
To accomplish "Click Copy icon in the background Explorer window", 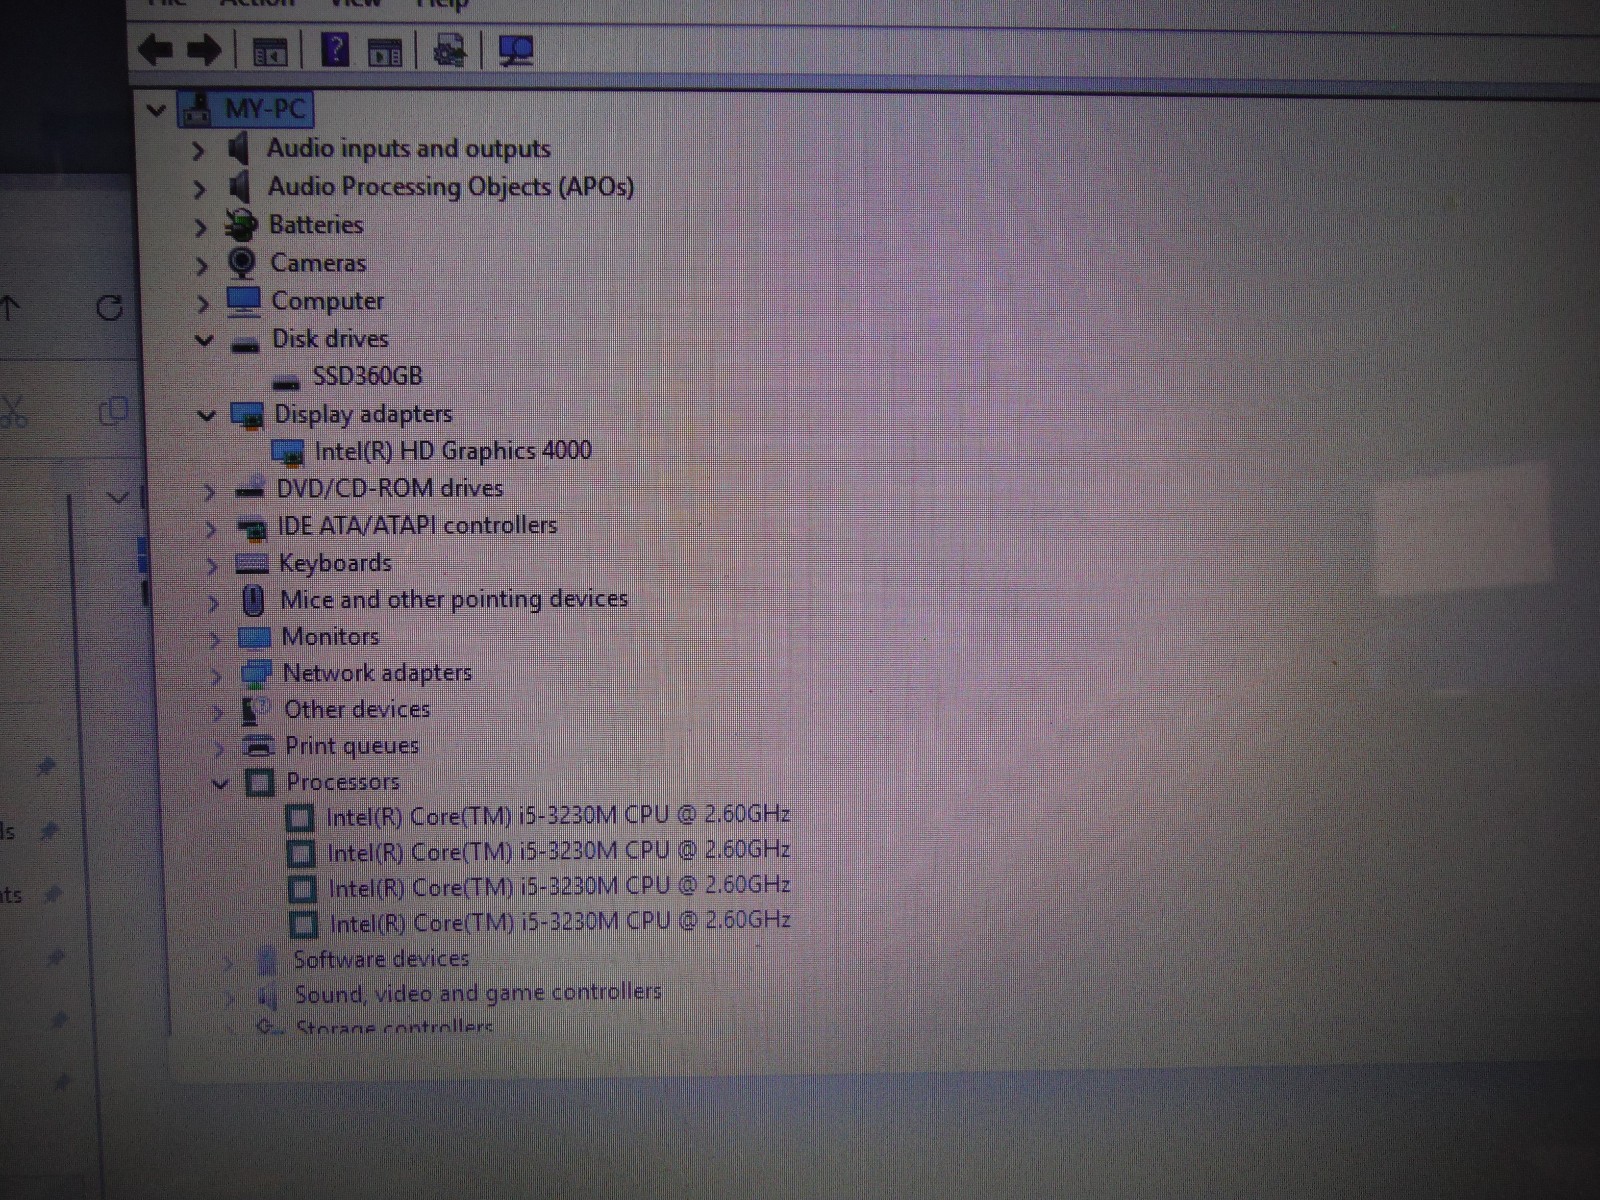I will (x=113, y=411).
